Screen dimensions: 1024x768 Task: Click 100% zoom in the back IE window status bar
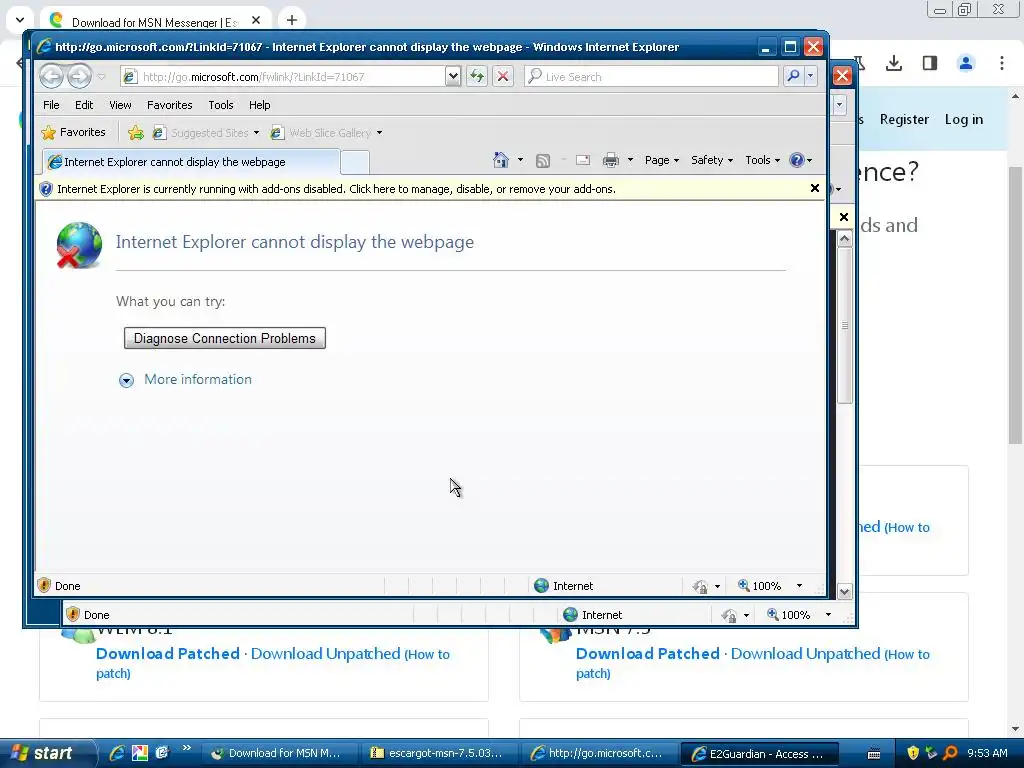(789, 615)
